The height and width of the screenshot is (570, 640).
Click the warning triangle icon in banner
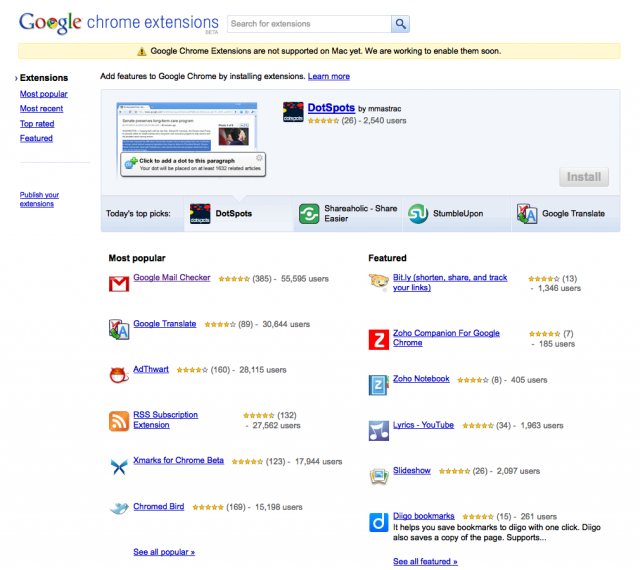tap(142, 51)
